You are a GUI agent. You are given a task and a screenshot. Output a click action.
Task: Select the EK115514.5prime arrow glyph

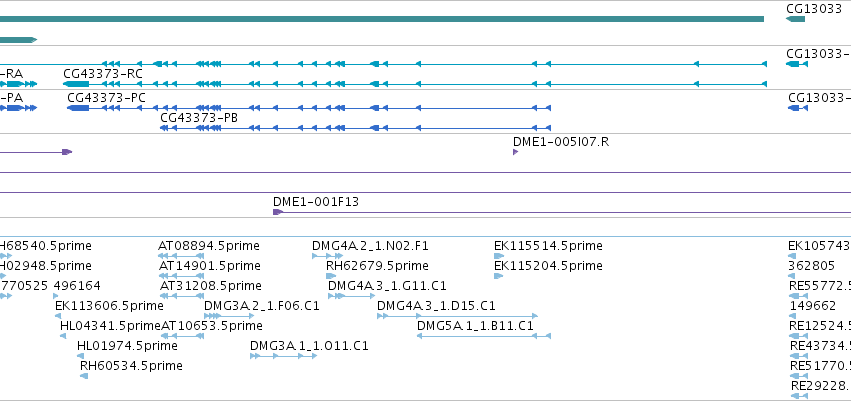(x=499, y=256)
